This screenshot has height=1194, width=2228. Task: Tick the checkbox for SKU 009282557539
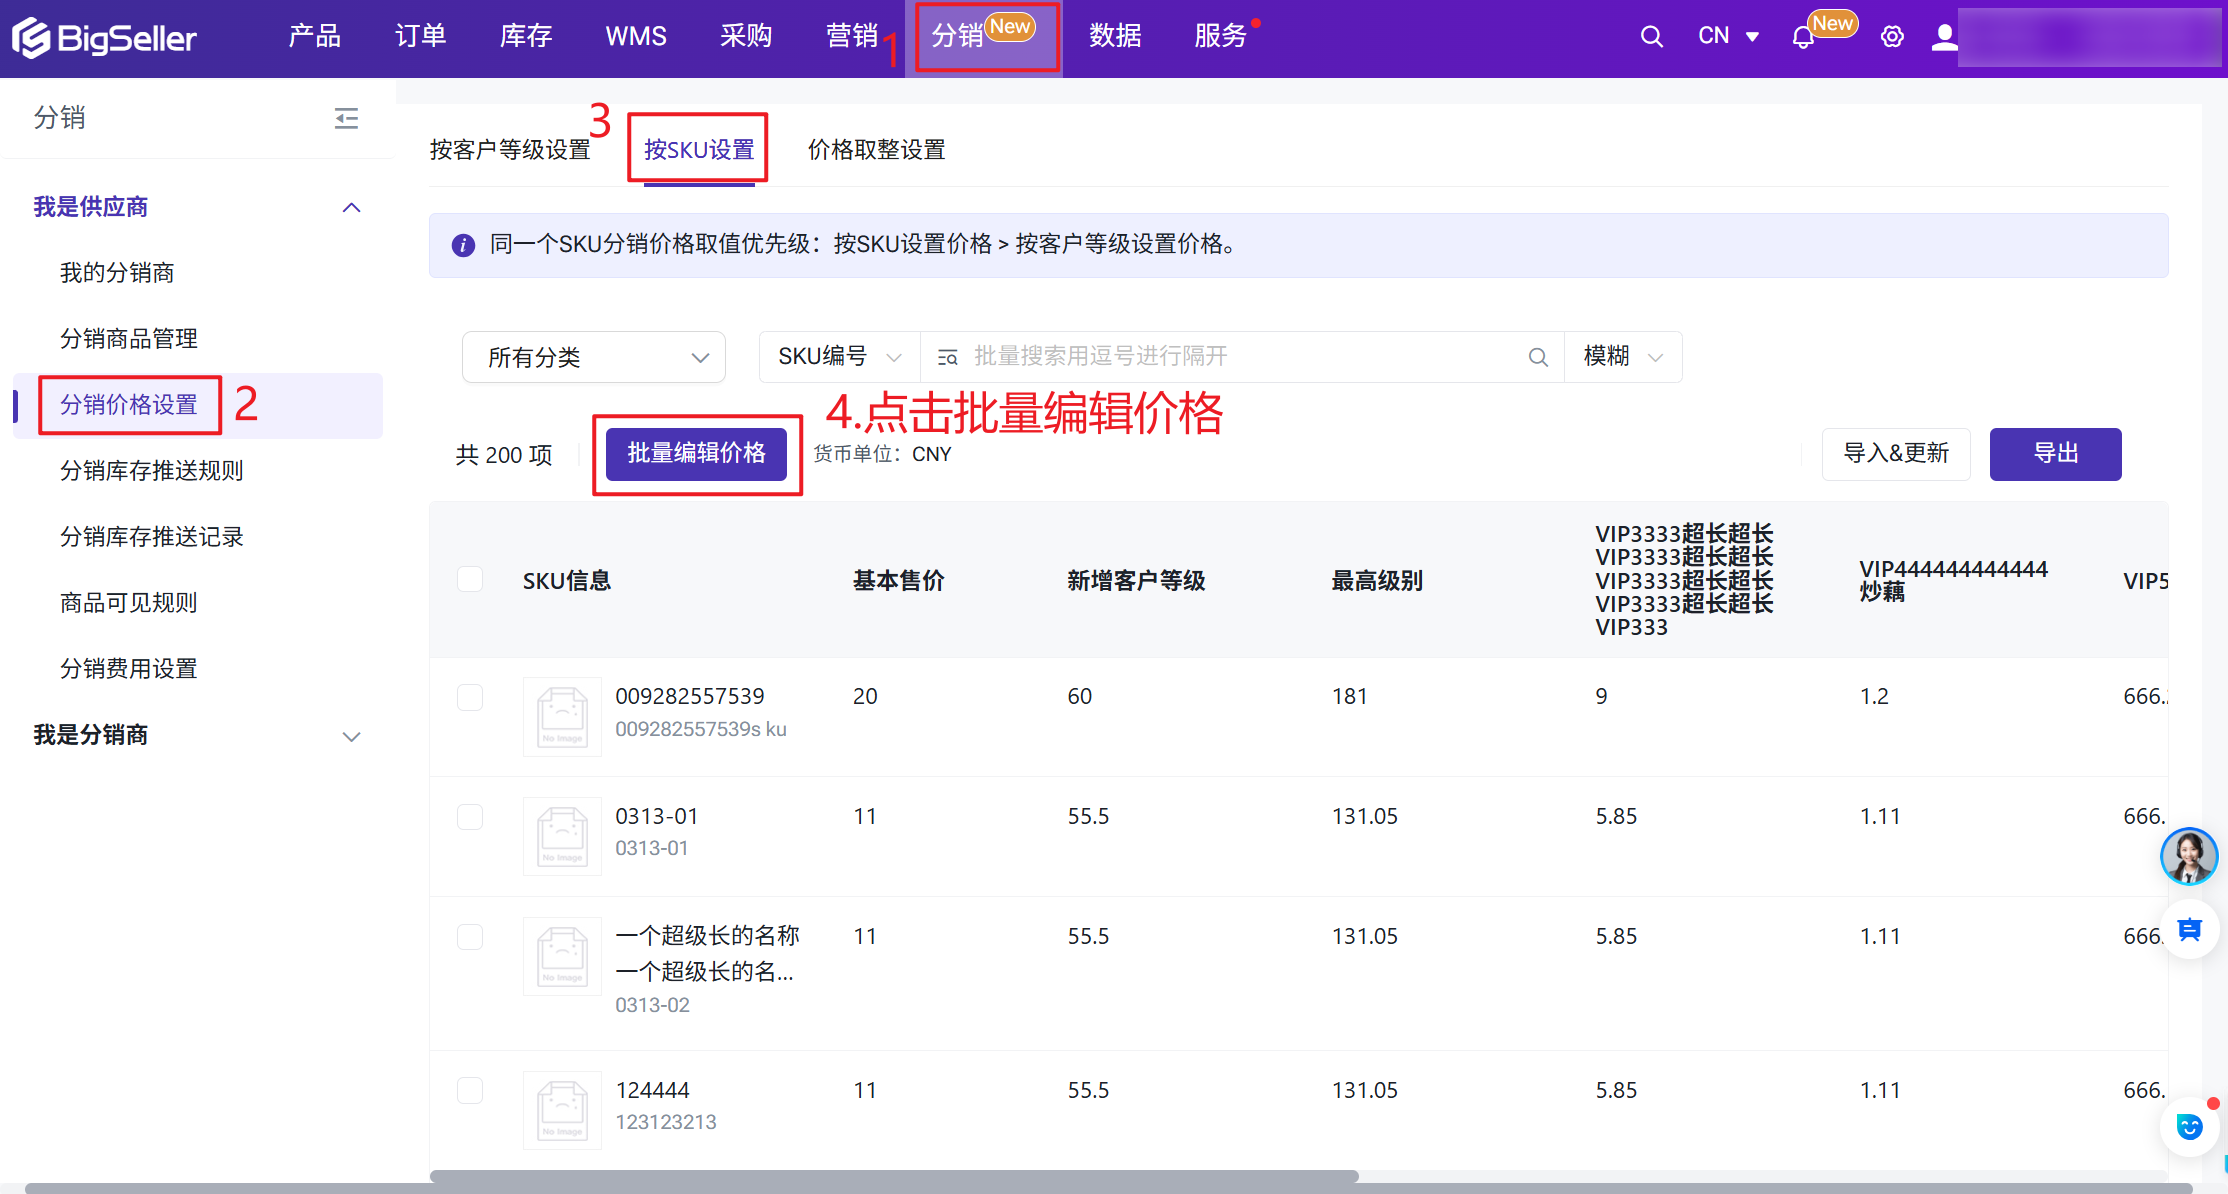(x=470, y=697)
